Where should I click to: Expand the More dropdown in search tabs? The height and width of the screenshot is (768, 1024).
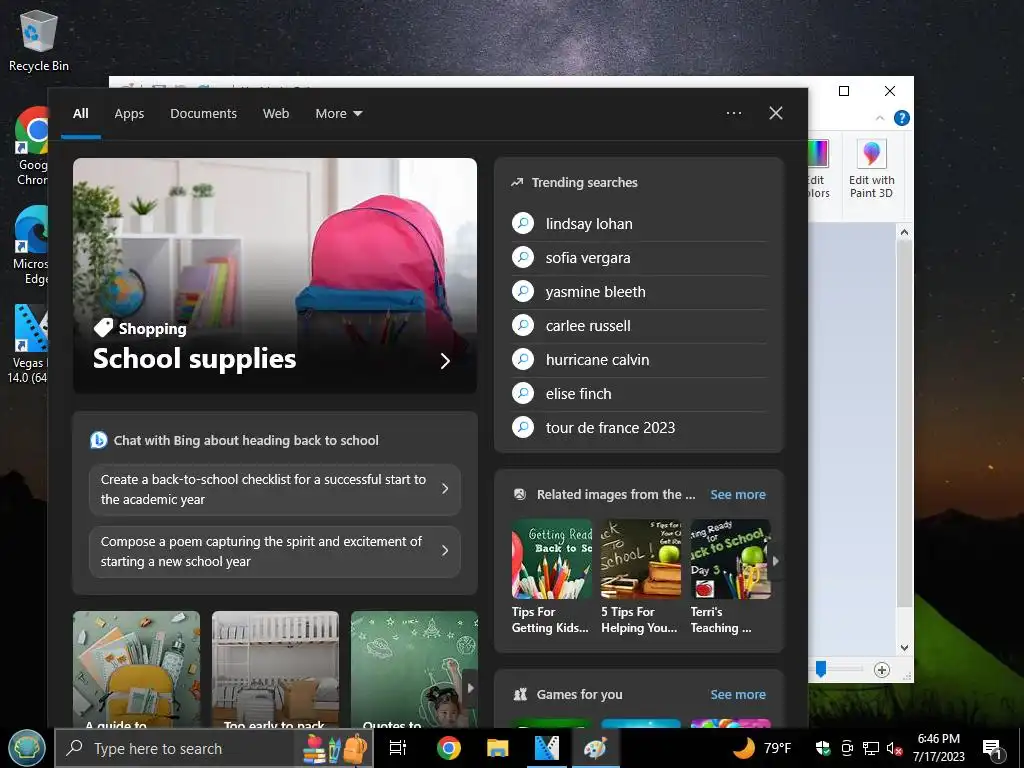pyautogui.click(x=338, y=114)
